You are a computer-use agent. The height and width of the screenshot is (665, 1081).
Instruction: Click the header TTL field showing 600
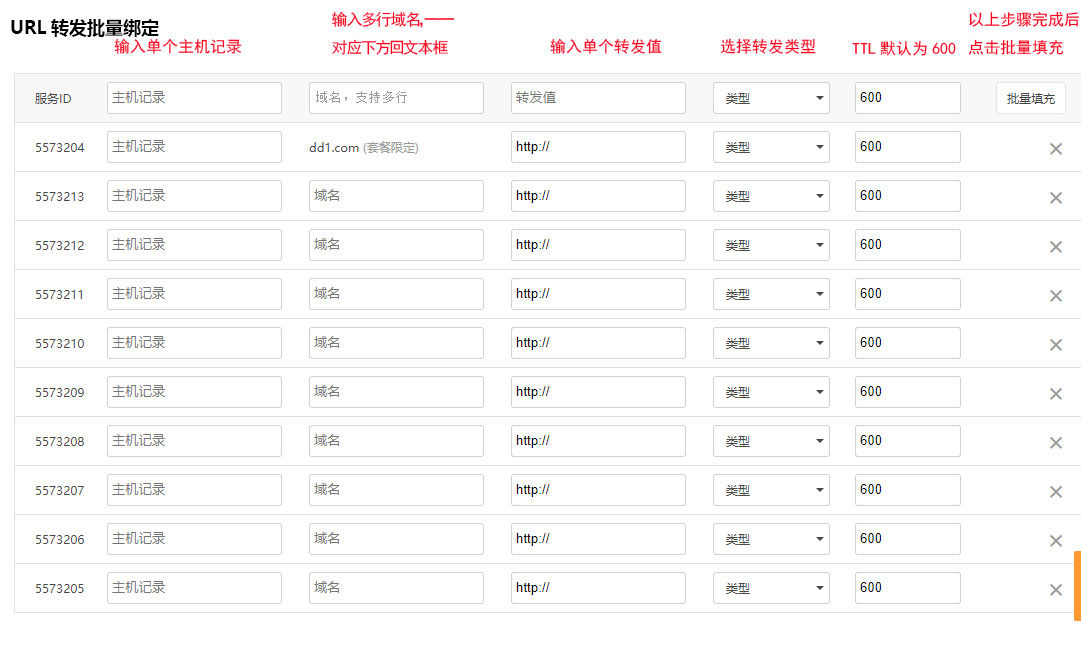(x=907, y=98)
